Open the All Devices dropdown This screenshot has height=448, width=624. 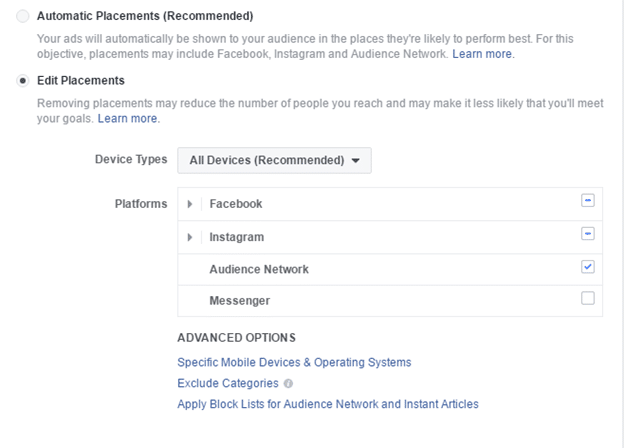pos(274,160)
